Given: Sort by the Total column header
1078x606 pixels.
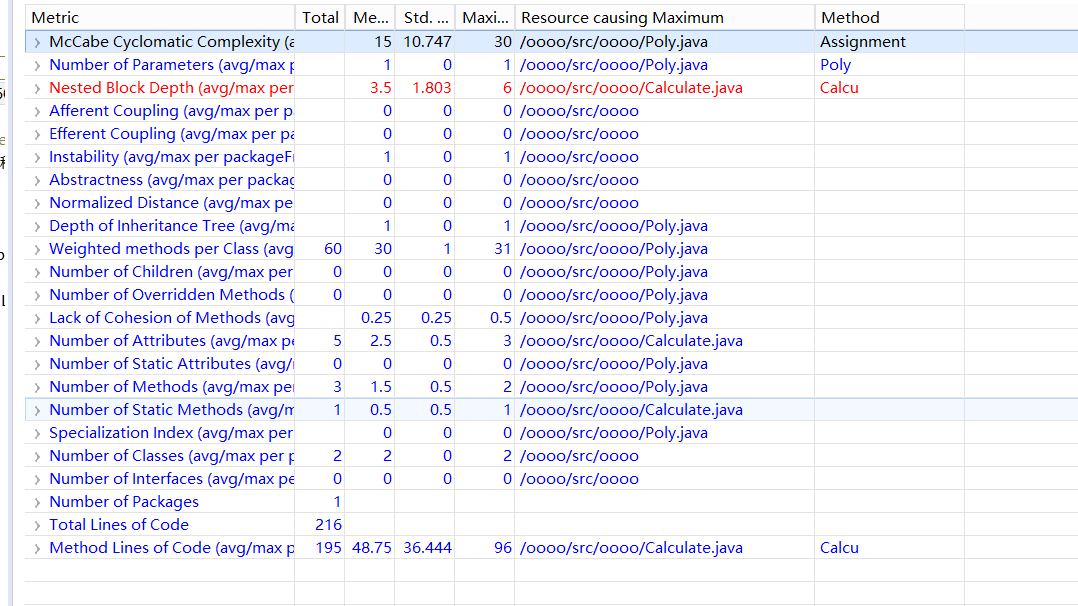Looking at the screenshot, I should coord(319,18).
